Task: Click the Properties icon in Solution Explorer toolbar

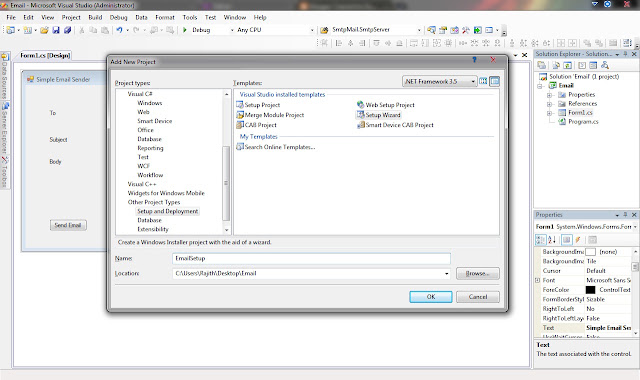Action: coord(542,65)
